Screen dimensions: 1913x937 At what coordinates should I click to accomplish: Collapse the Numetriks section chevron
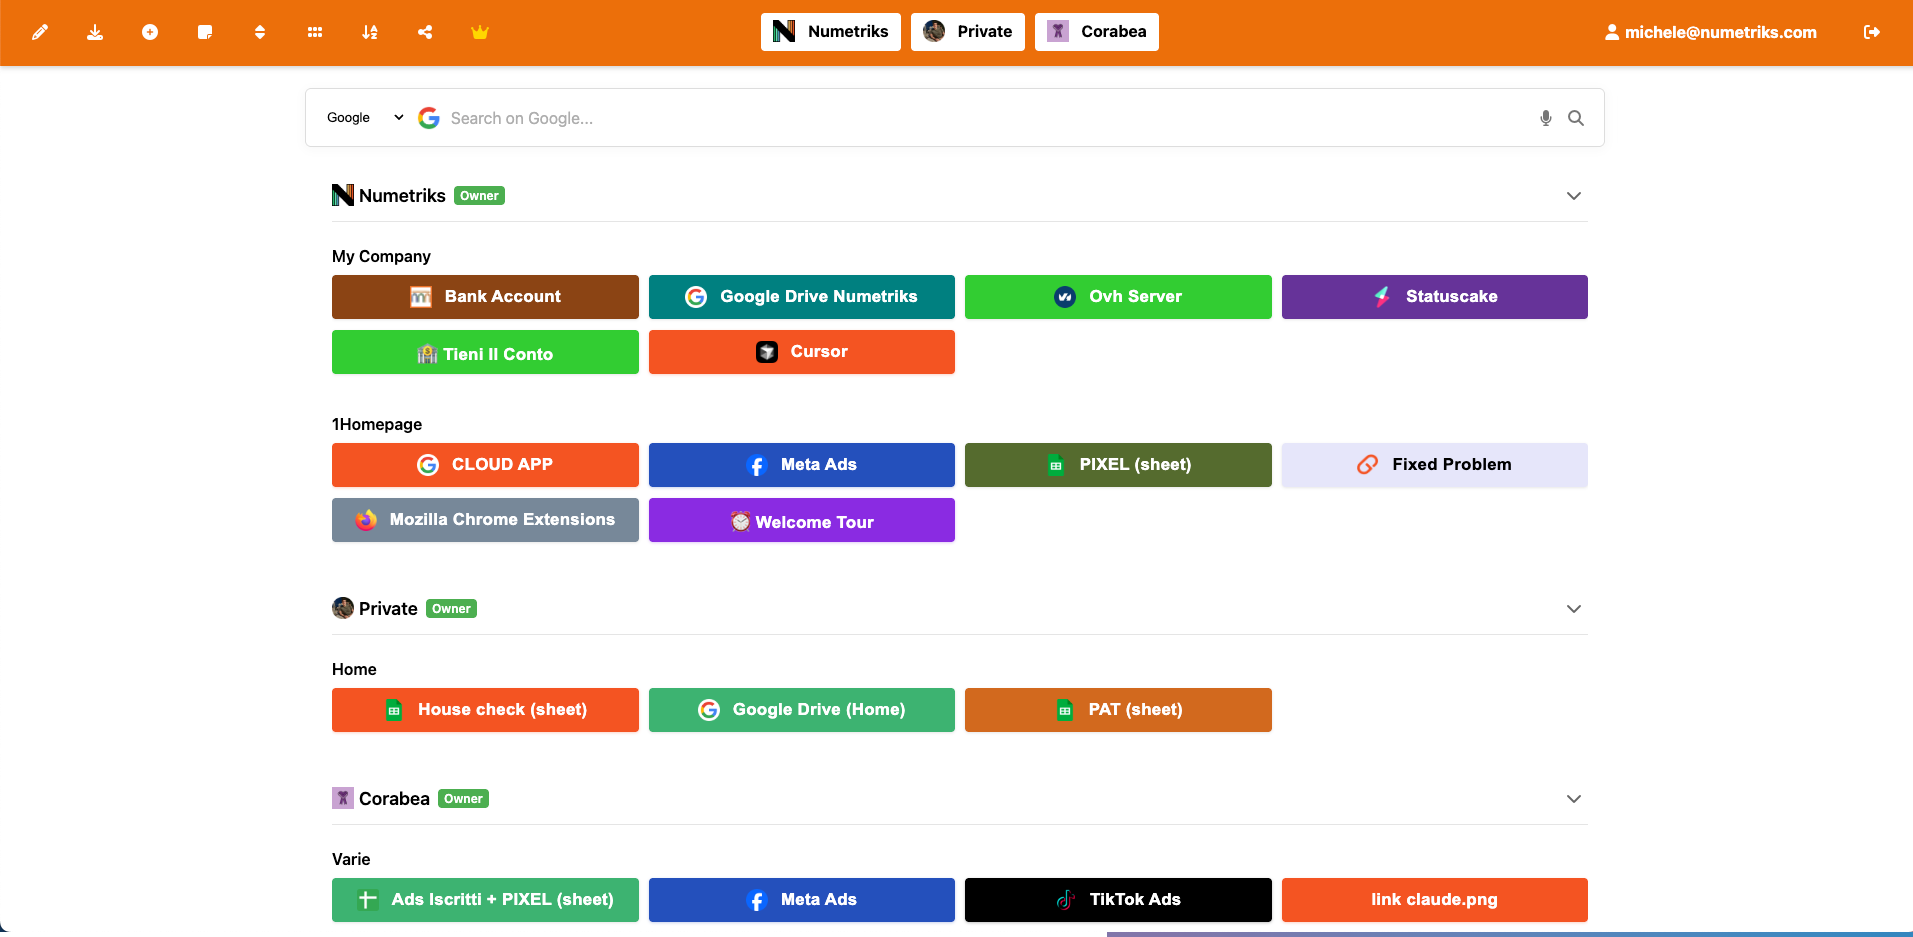coord(1574,196)
